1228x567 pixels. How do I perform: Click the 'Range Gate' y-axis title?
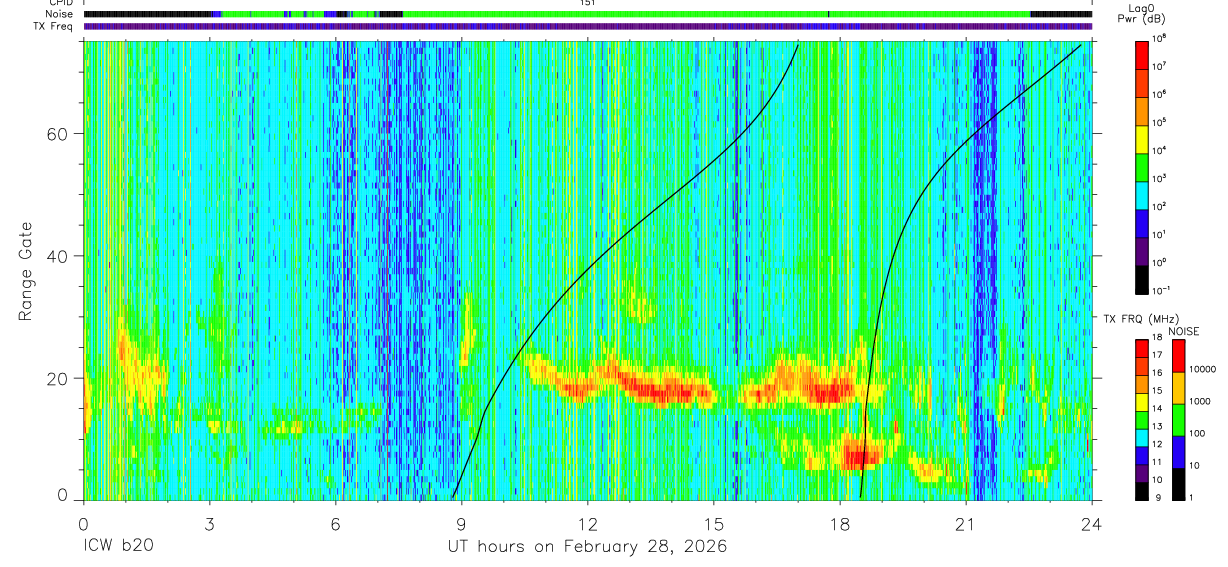point(26,272)
